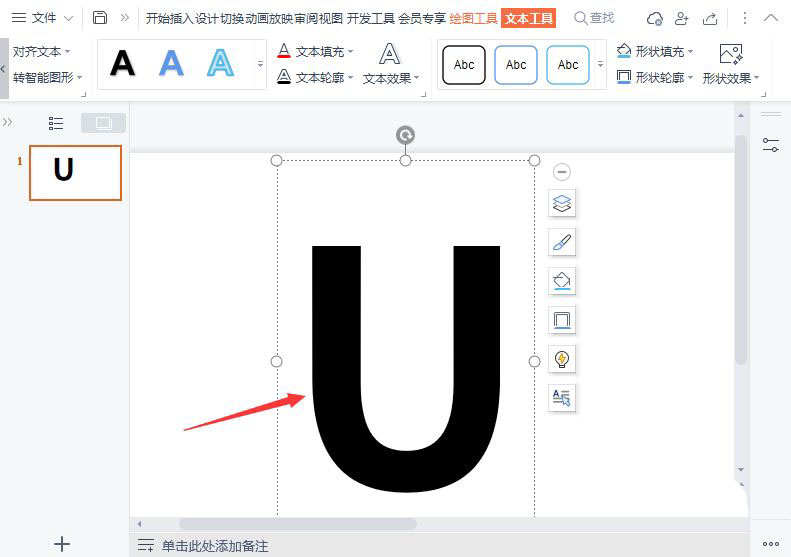Switch to the 放映 tab

(x=281, y=19)
